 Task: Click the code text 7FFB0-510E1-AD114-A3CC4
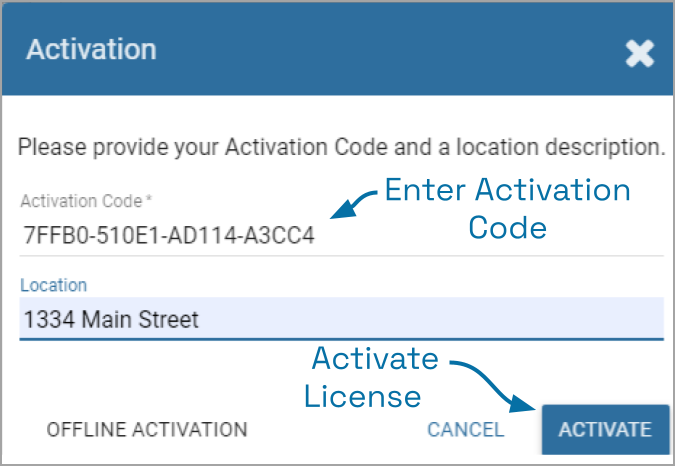click(x=168, y=237)
